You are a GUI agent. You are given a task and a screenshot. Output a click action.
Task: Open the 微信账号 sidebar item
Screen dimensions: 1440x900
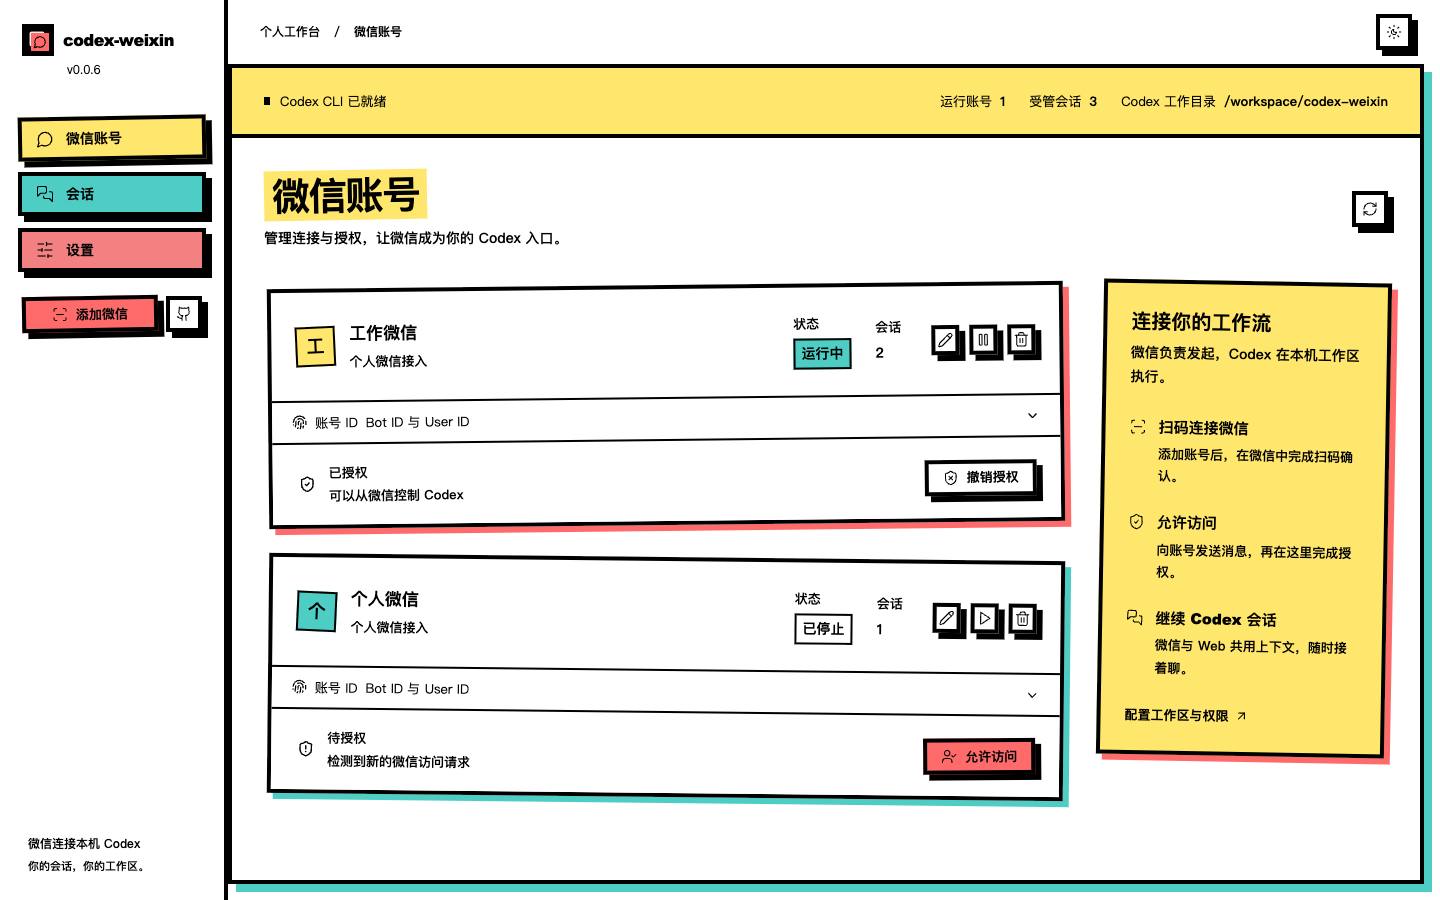click(111, 138)
